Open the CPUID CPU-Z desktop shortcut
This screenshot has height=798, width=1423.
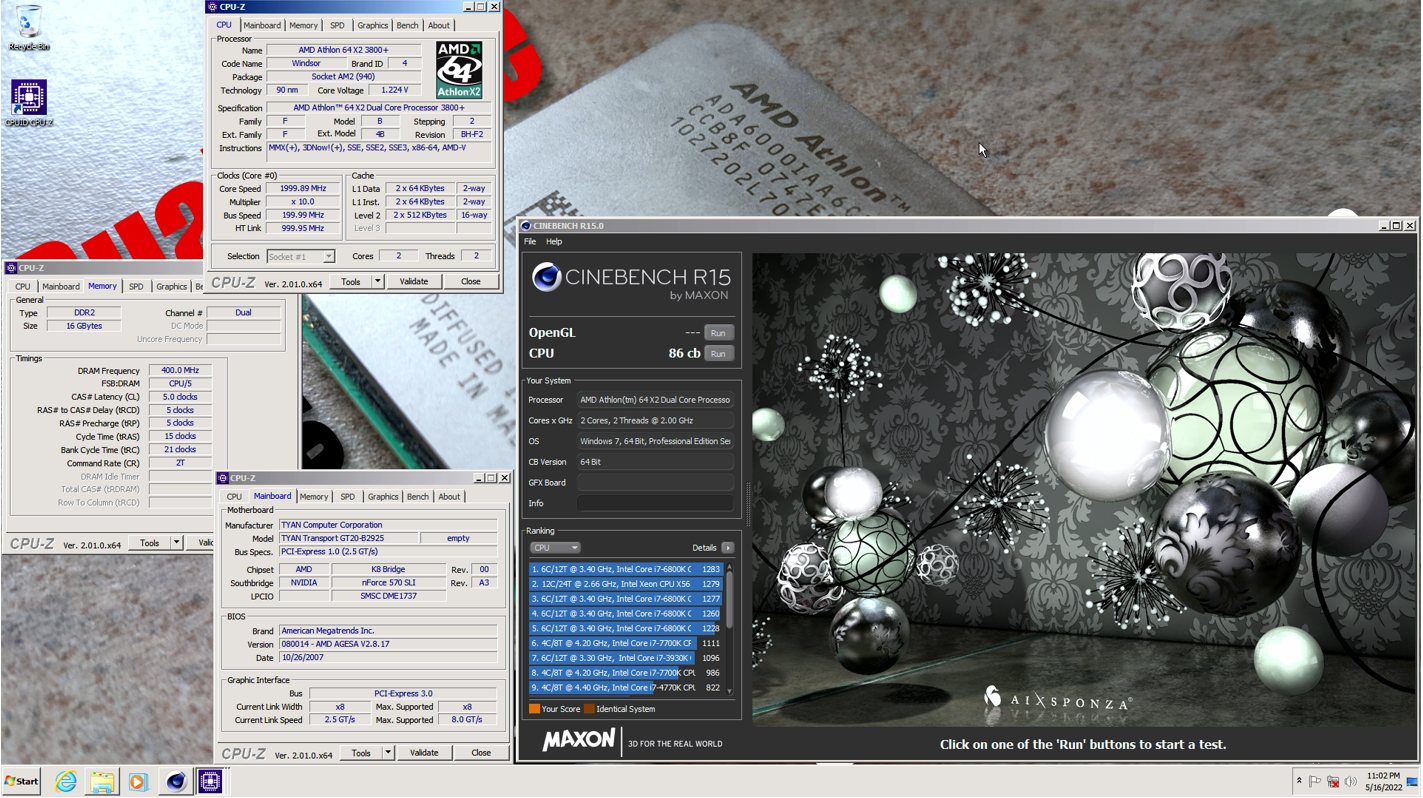click(28, 103)
